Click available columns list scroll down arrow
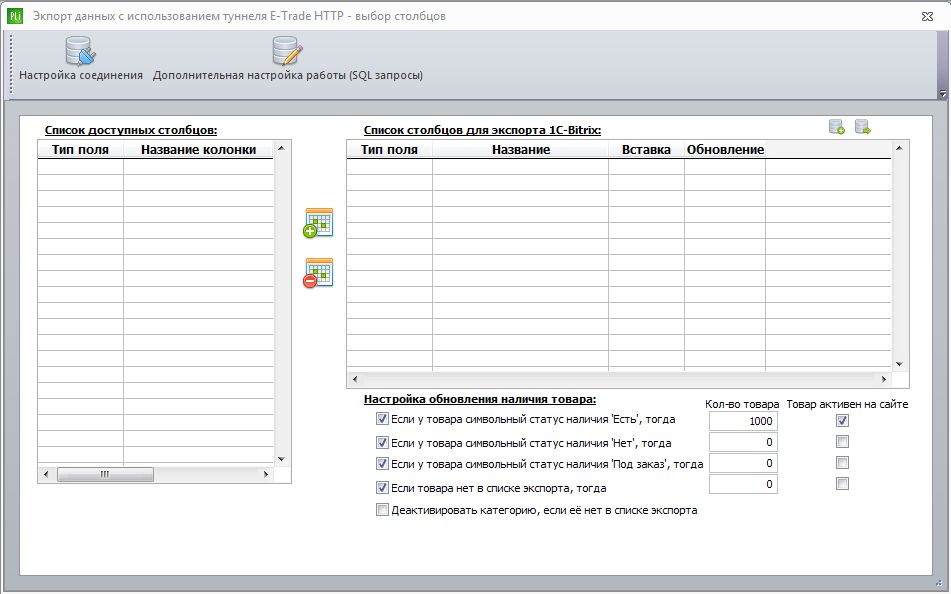 click(281, 459)
